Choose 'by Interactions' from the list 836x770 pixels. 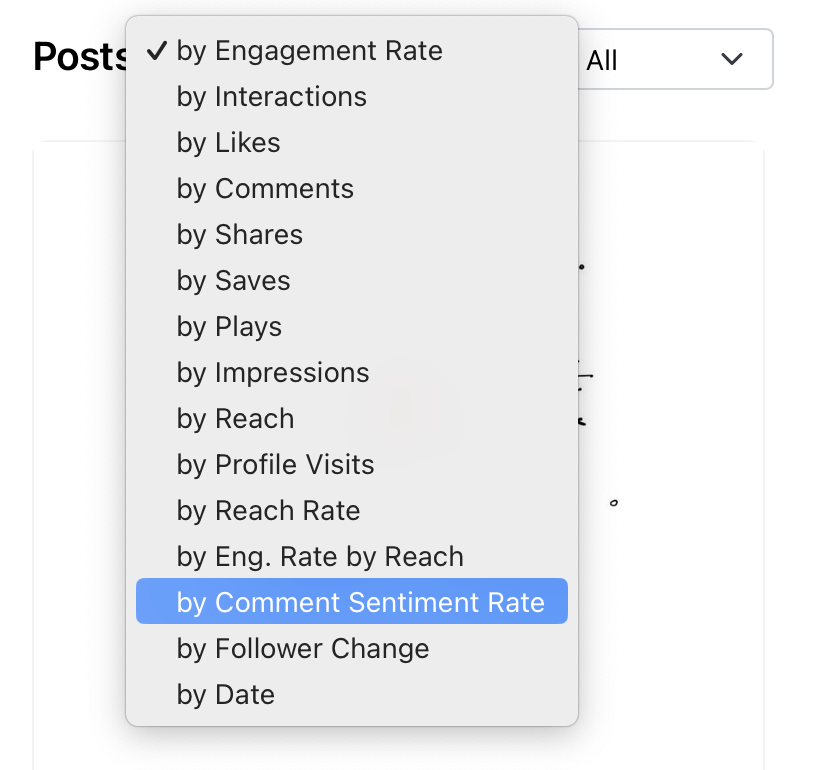(x=271, y=97)
